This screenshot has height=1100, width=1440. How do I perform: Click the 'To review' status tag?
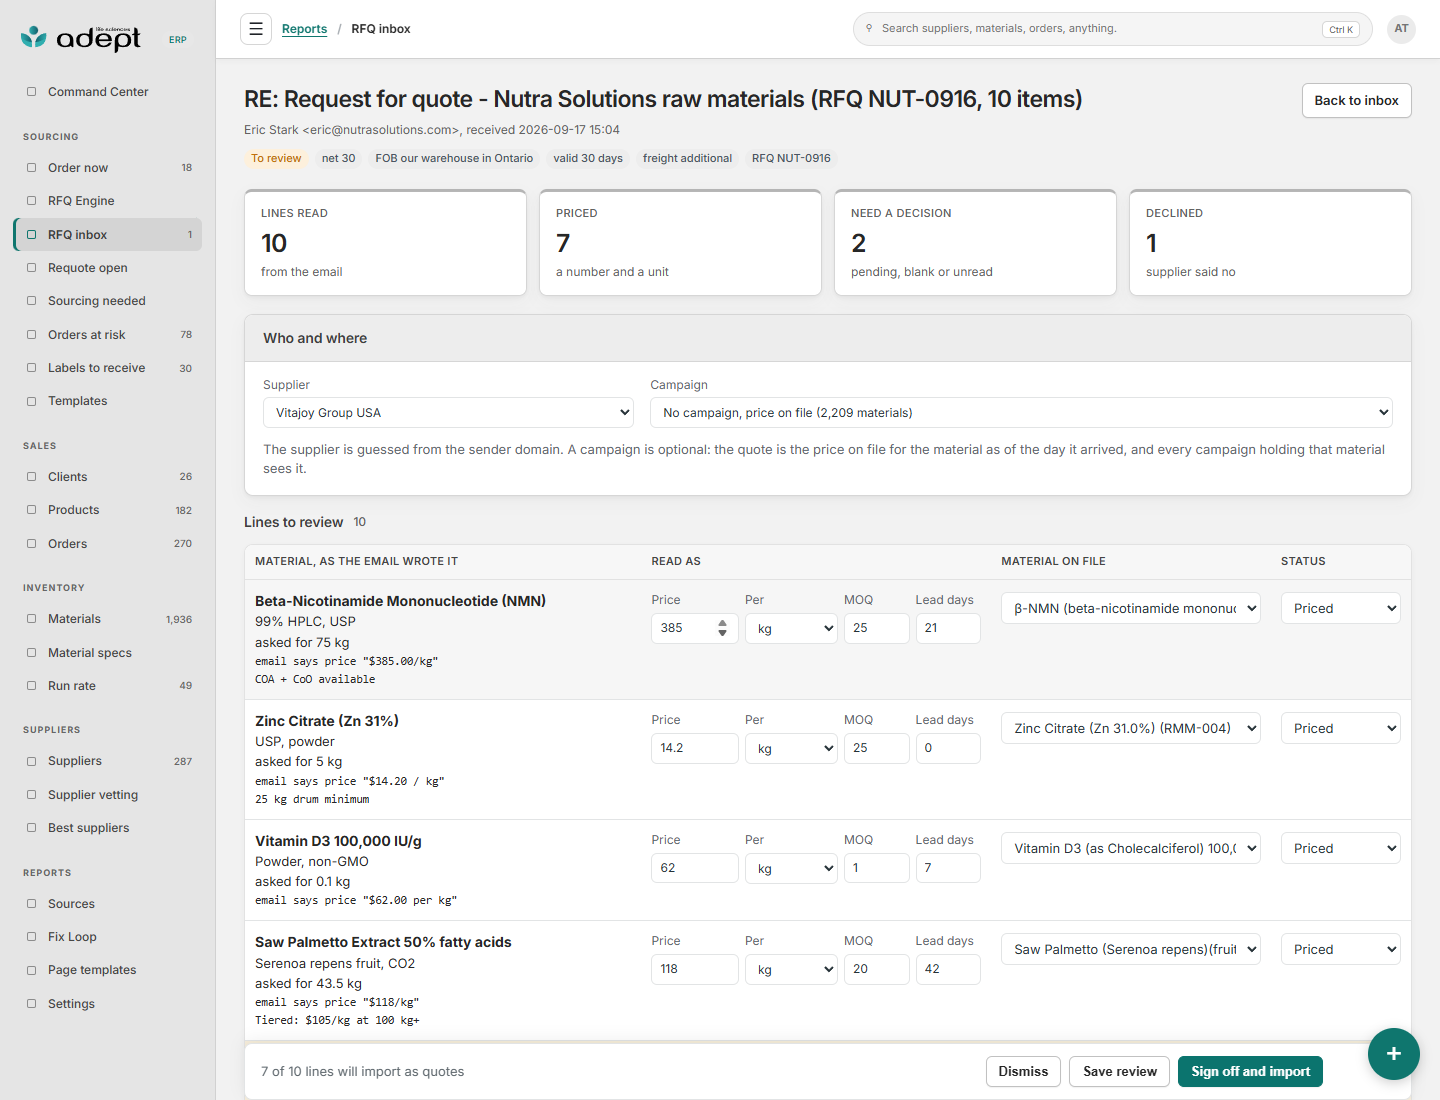point(276,159)
